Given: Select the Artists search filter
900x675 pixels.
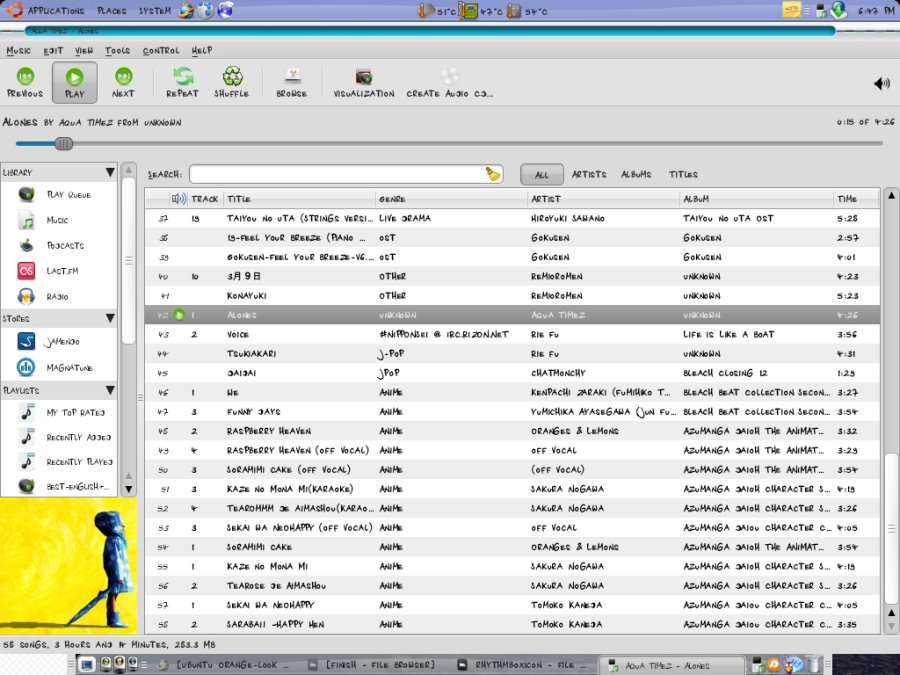Looking at the screenshot, I should click(x=589, y=174).
